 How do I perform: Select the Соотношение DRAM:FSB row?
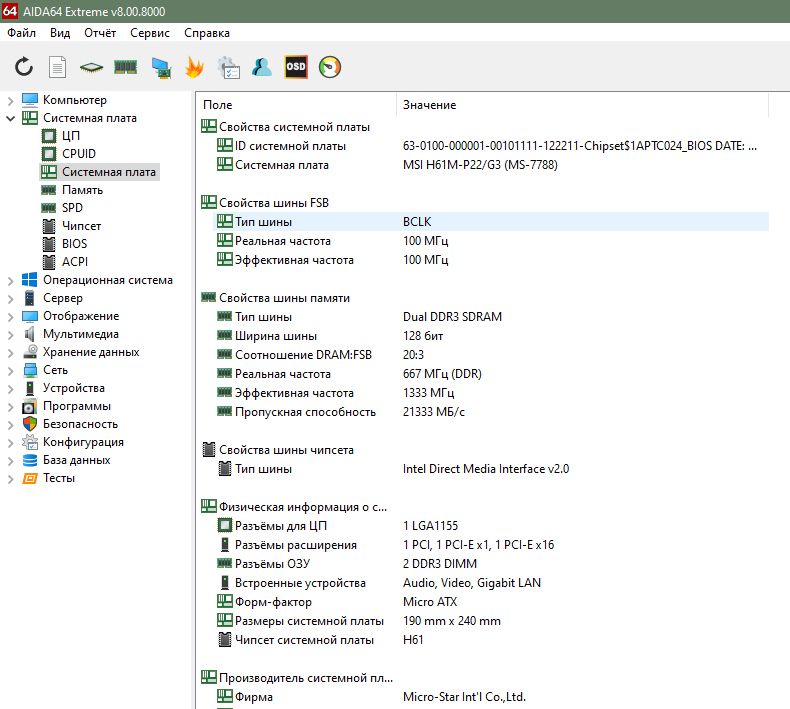pos(491,355)
